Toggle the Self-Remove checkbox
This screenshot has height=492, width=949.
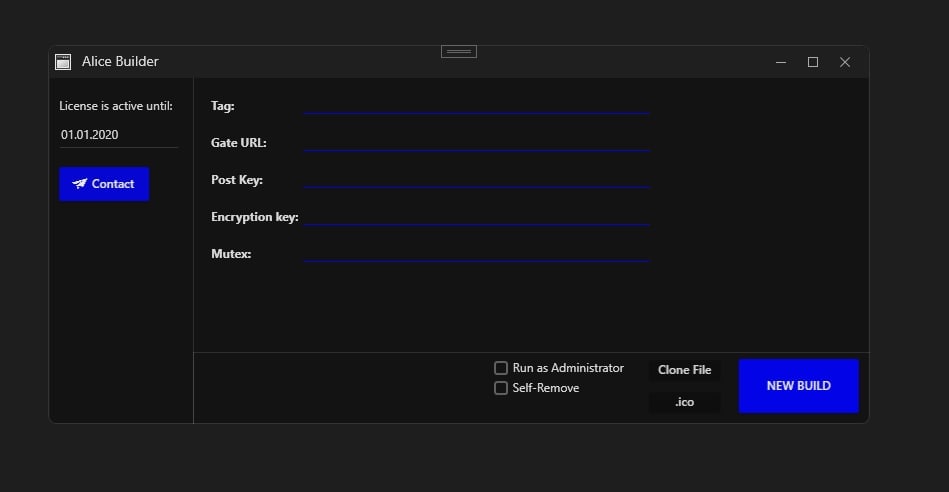click(501, 388)
